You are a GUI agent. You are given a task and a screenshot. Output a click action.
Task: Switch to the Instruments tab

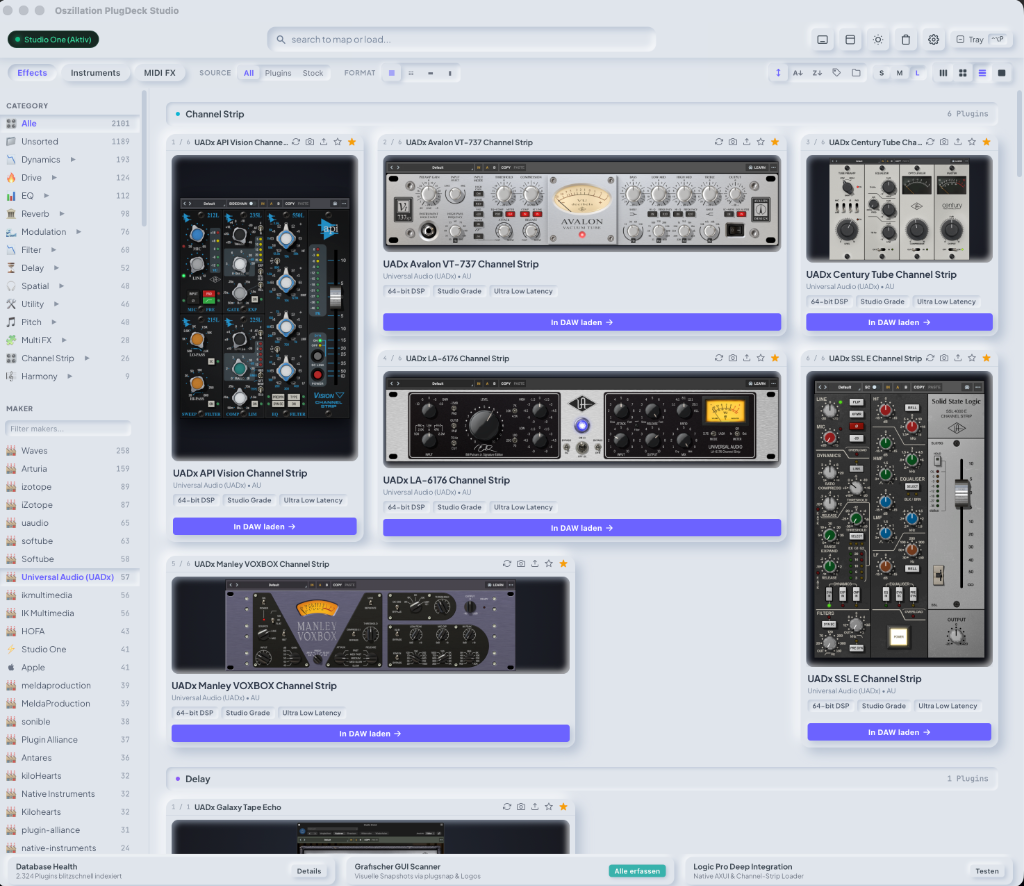pyautogui.click(x=95, y=73)
